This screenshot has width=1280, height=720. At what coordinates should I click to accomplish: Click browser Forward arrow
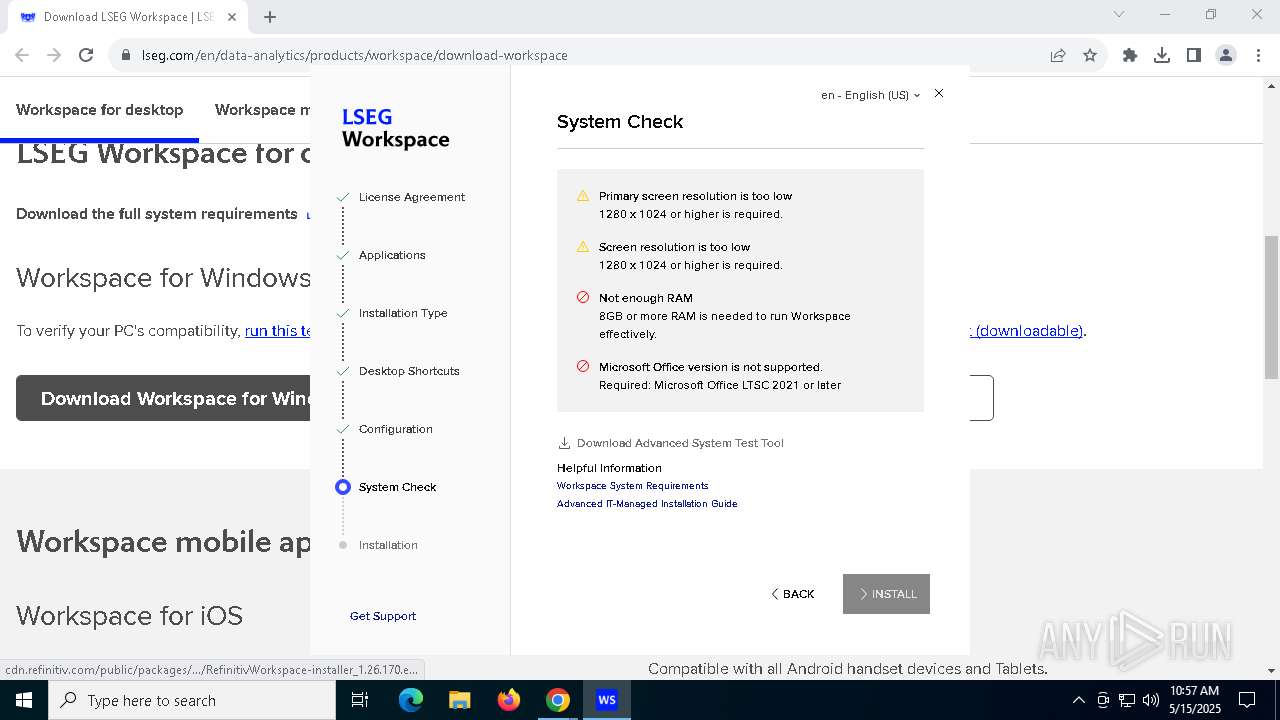point(54,55)
